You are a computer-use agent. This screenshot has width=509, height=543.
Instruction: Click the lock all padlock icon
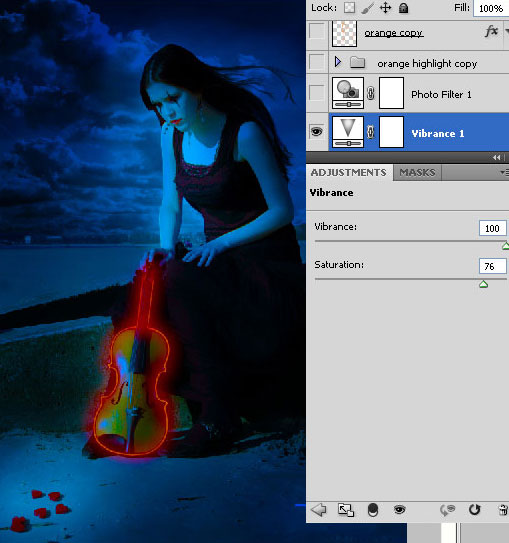pyautogui.click(x=403, y=8)
